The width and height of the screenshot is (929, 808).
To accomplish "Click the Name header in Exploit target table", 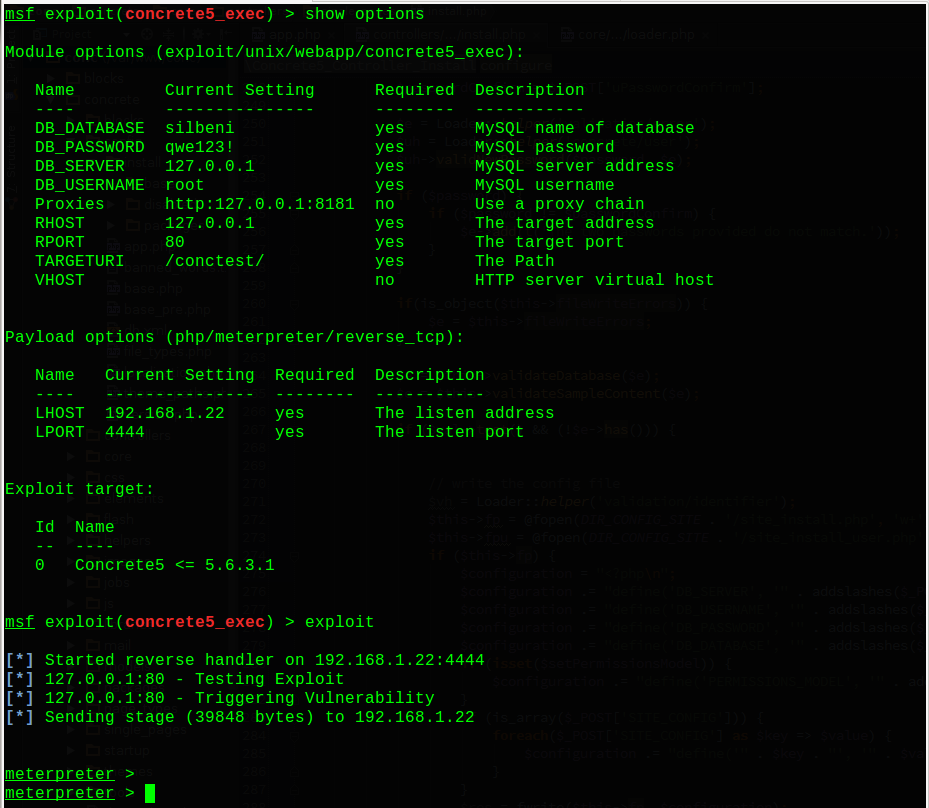I will click(x=94, y=527).
